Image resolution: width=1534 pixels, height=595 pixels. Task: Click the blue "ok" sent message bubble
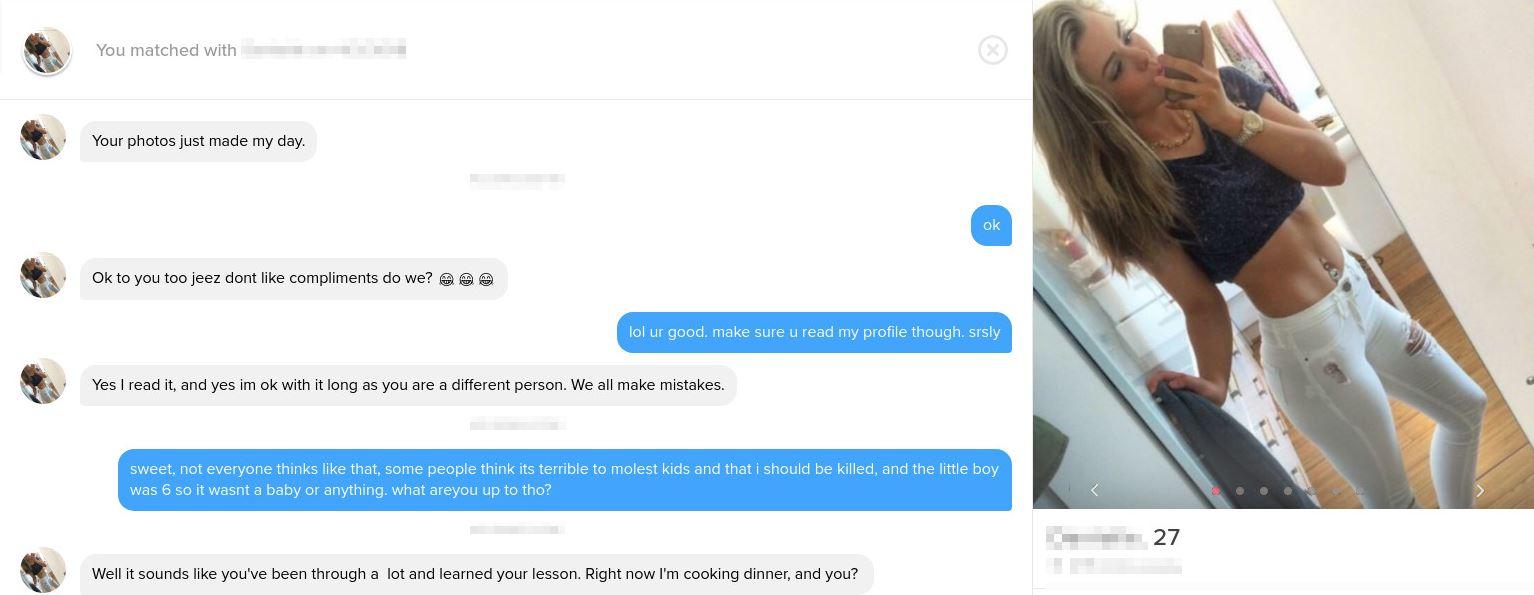991,225
